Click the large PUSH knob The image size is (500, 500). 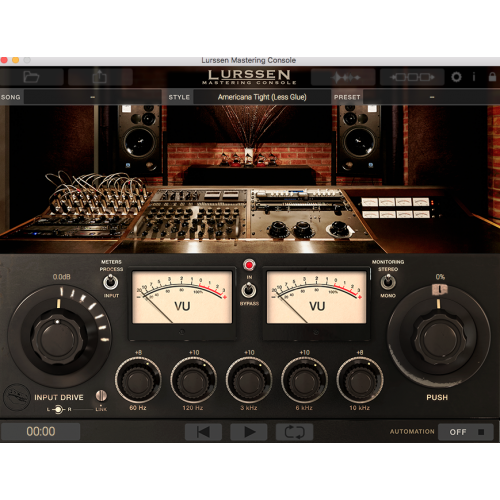click(440, 339)
